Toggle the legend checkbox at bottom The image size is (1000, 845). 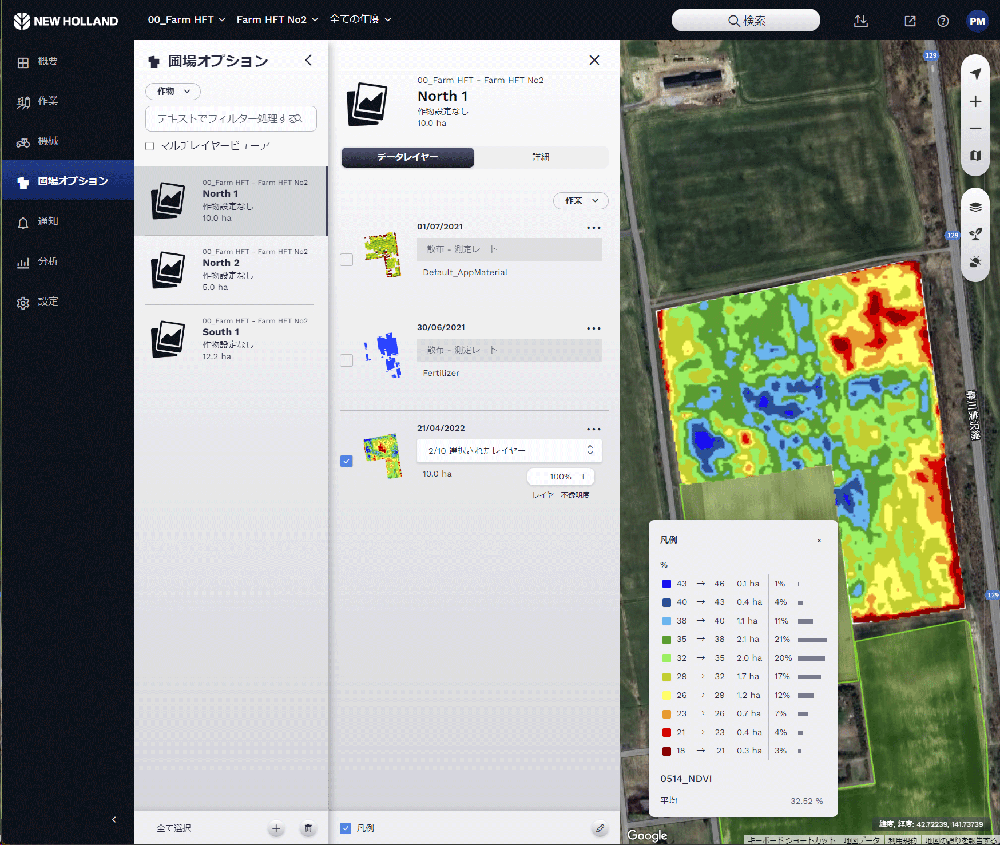(x=346, y=828)
